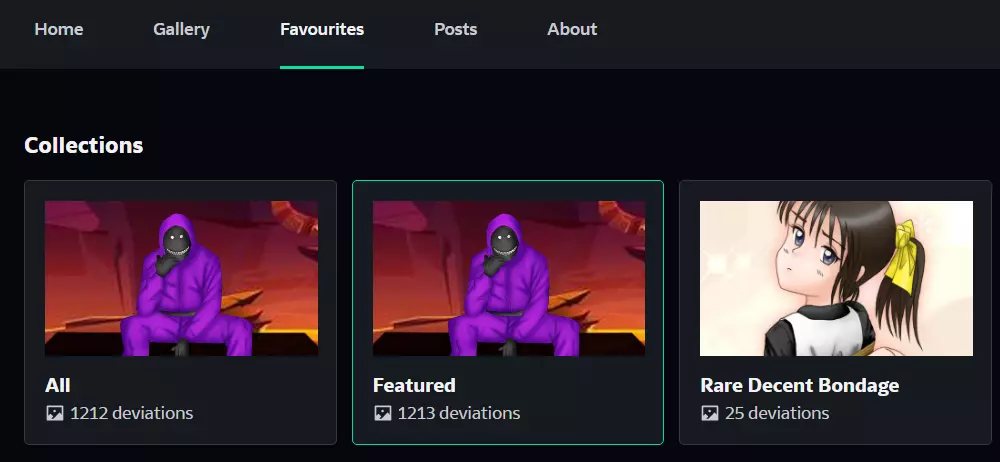Select the Favourites tab

point(322,29)
